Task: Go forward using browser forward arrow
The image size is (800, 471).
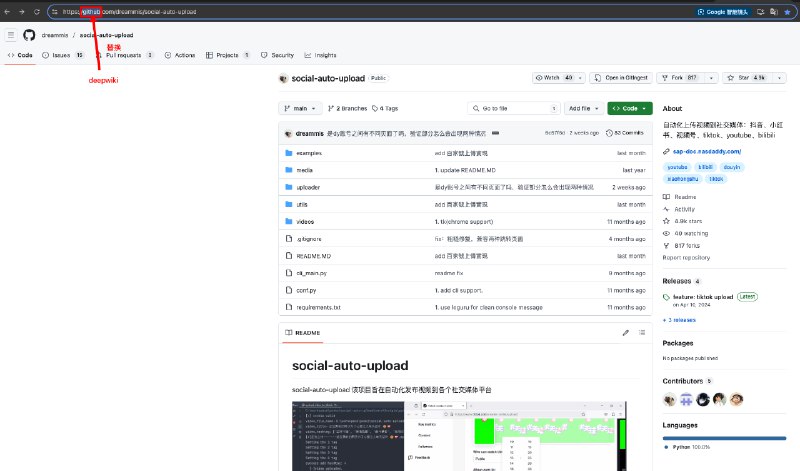Action: pos(22,12)
